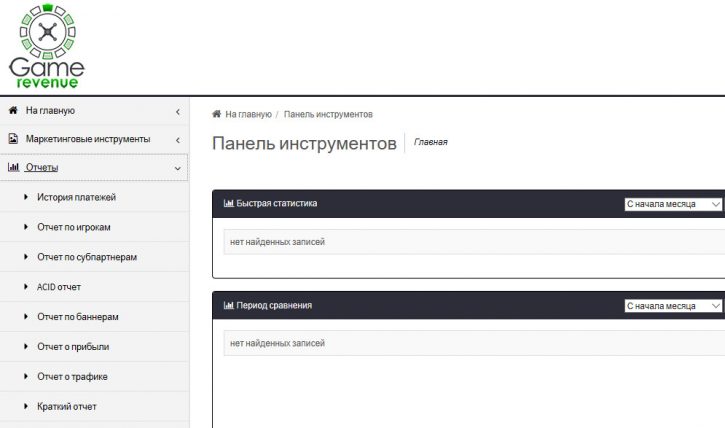Click the На главную breadcrumb link
Image resolution: width=725 pixels, height=428 pixels.
click(248, 114)
